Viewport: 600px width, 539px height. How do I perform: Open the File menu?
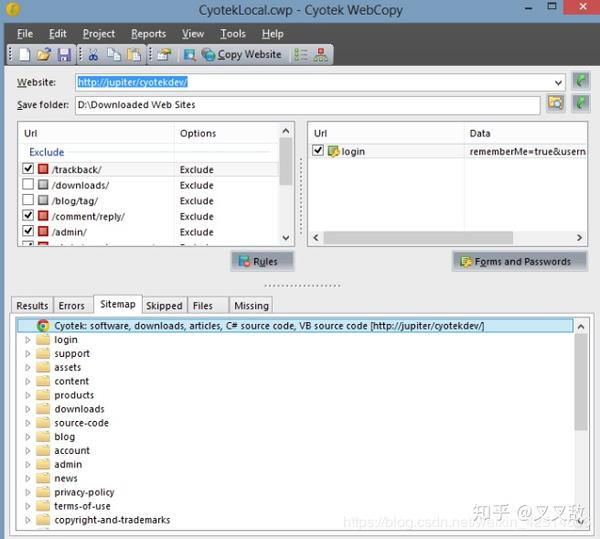(25, 34)
